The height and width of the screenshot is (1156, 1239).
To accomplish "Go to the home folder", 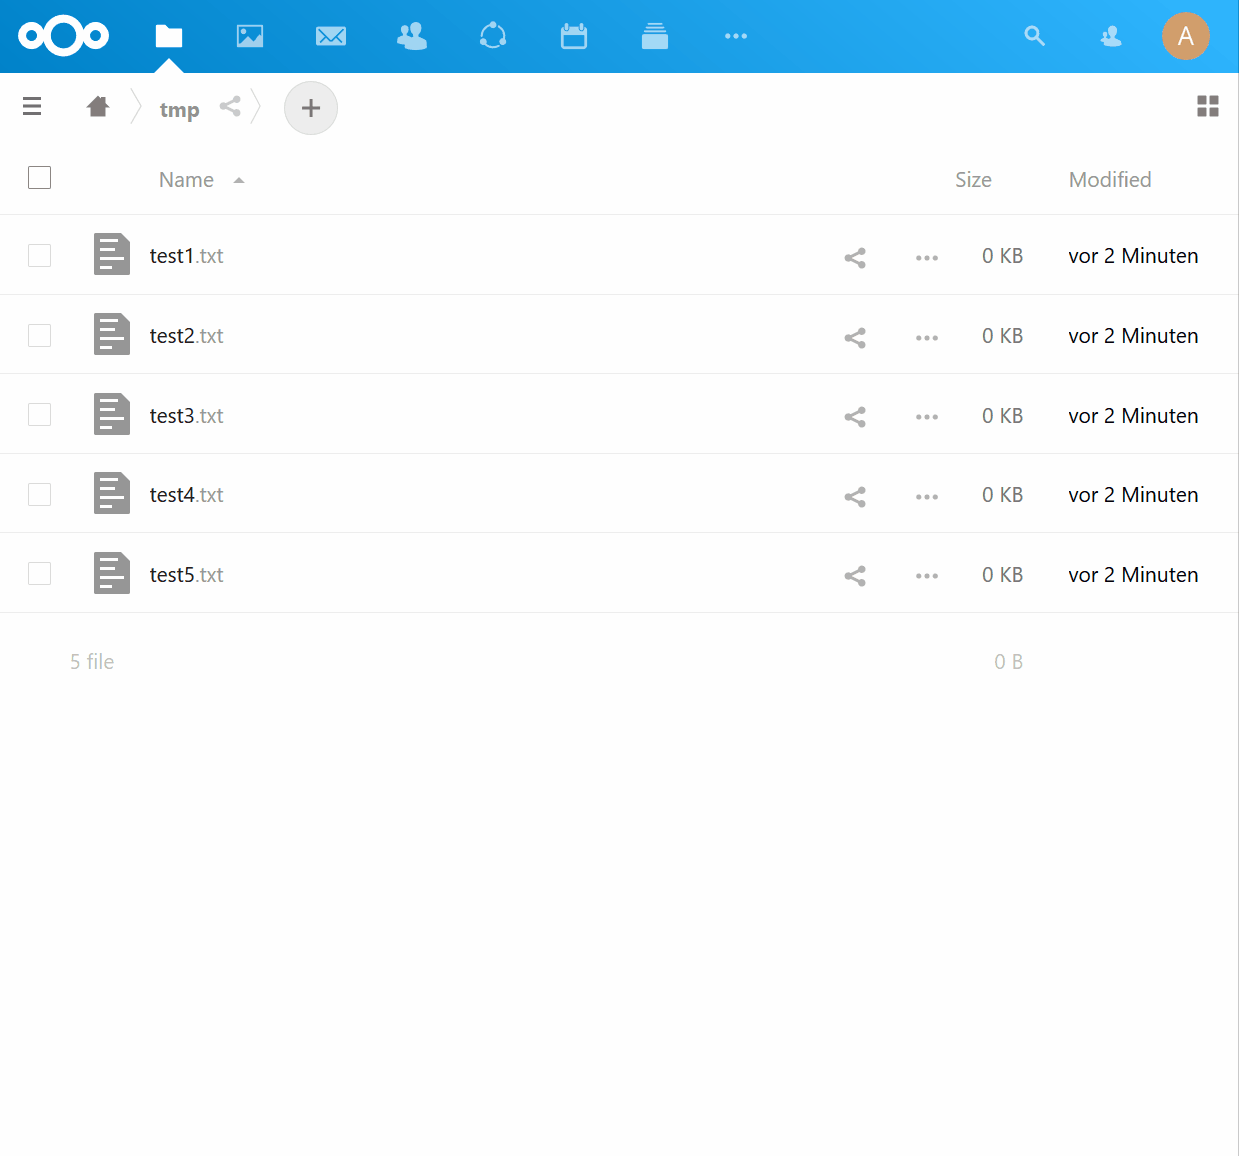I will pyautogui.click(x=98, y=106).
